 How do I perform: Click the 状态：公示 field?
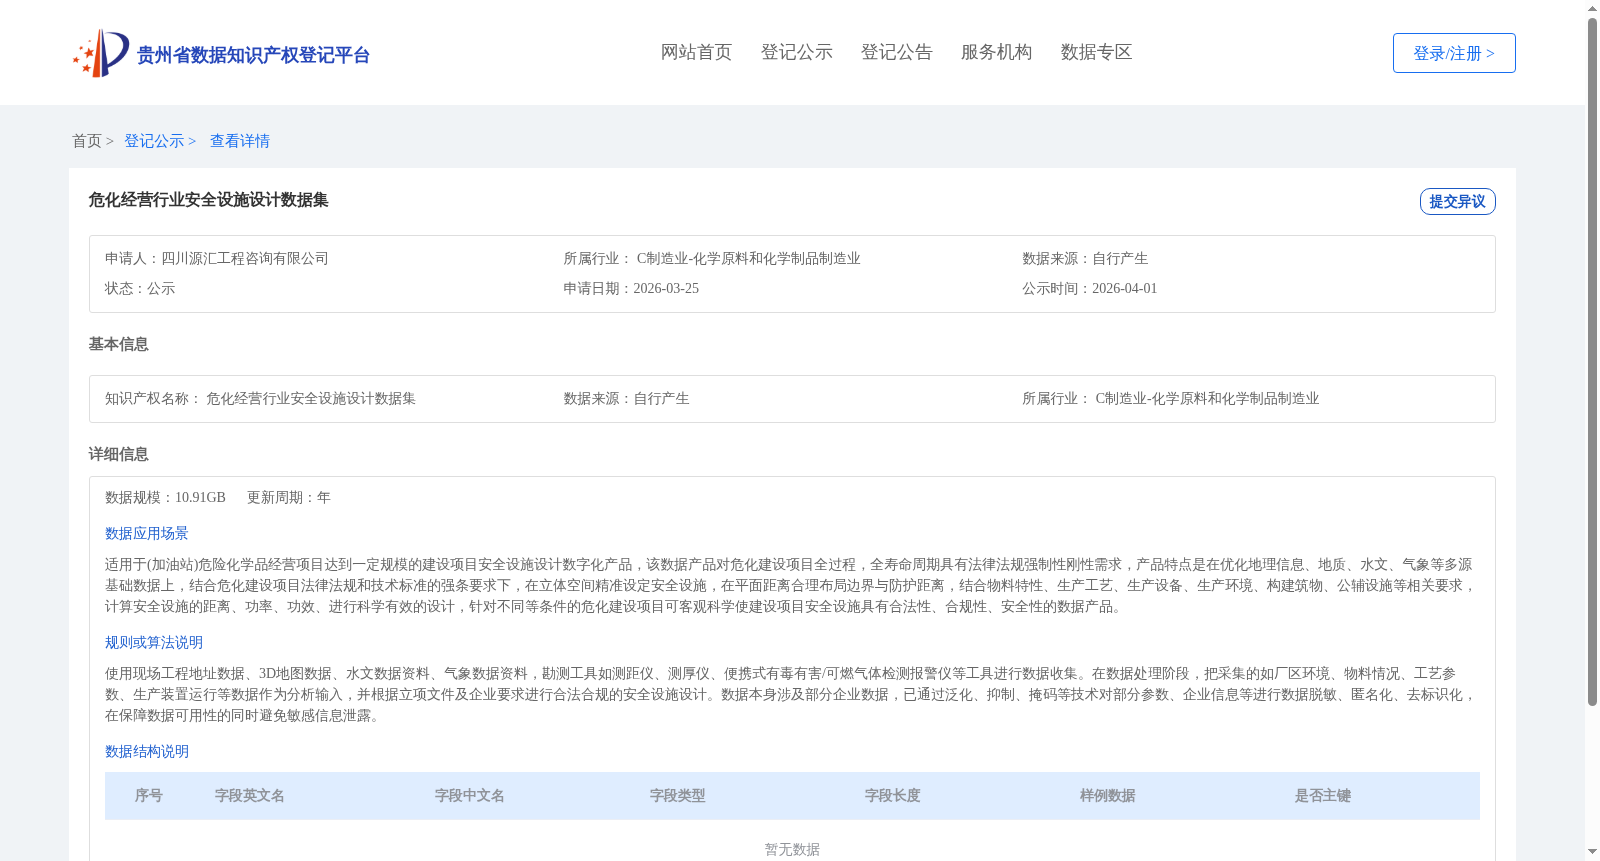coord(140,288)
